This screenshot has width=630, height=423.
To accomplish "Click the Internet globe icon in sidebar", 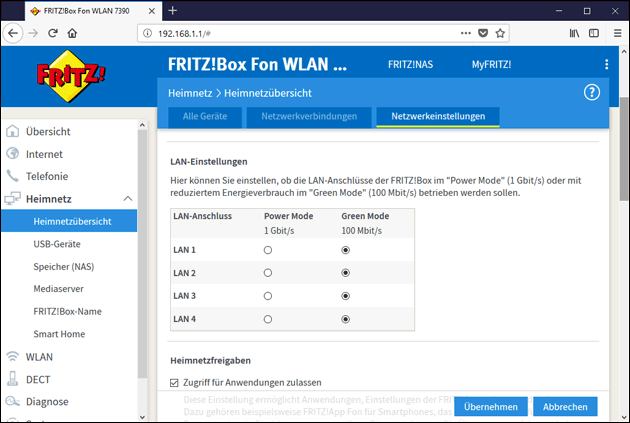I will click(12, 153).
